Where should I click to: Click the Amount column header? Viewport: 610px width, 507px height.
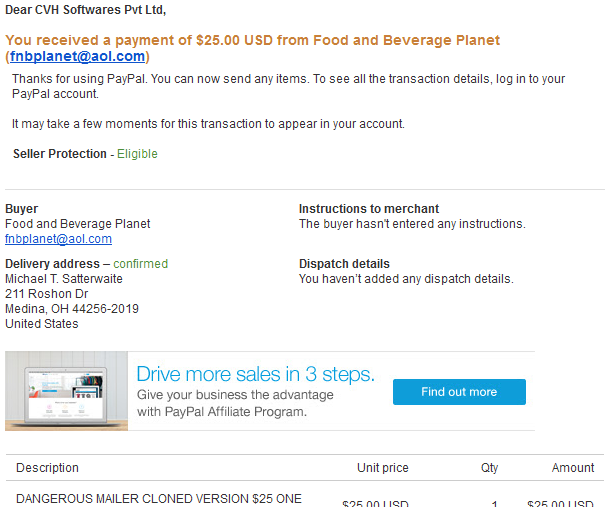[572, 468]
